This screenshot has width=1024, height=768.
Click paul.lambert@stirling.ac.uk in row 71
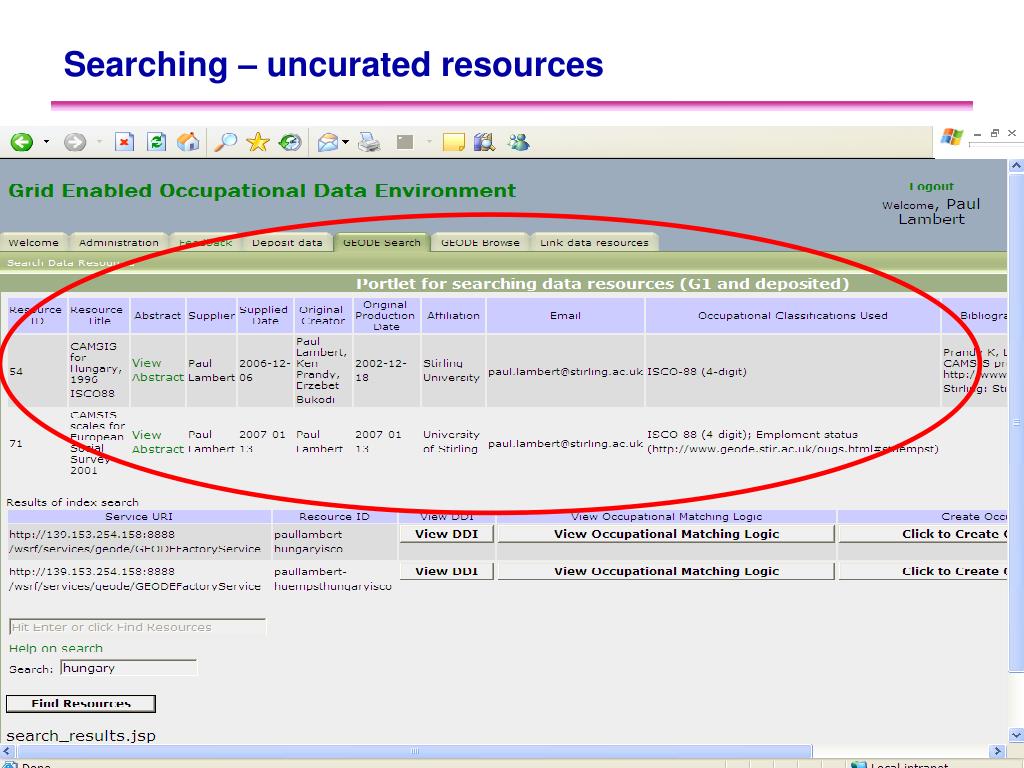566,443
